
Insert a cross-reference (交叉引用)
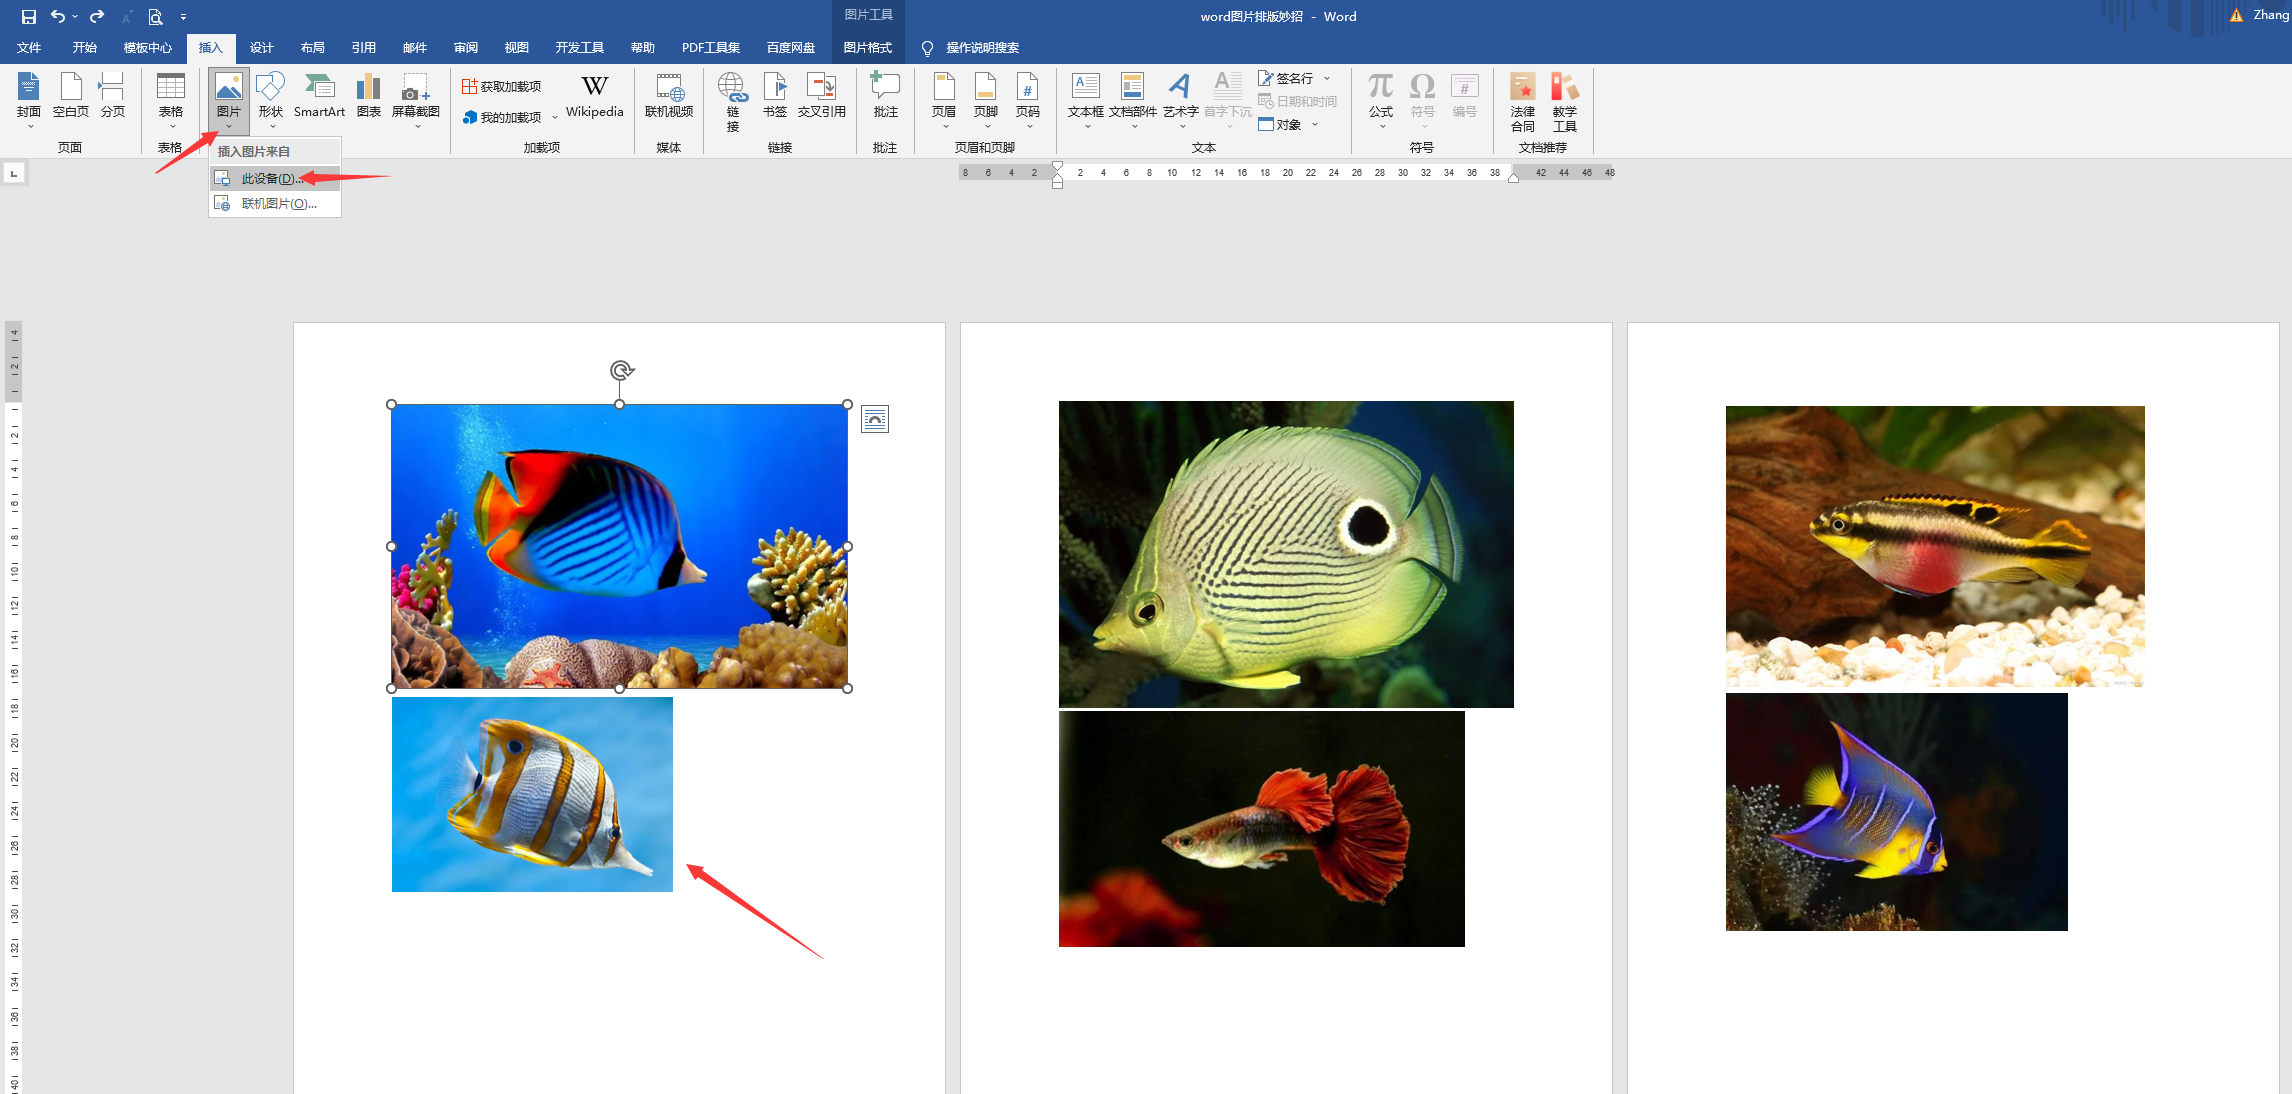(x=822, y=98)
